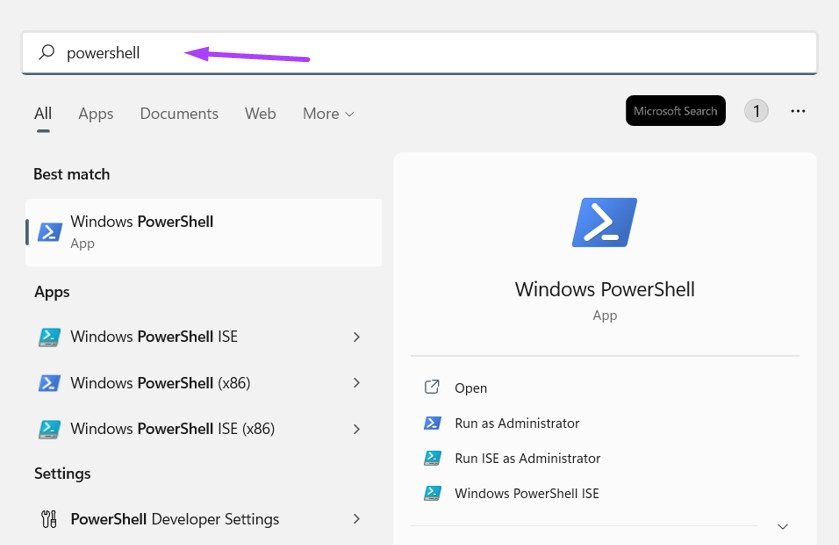
Task: Open the Windows PowerShell best match result
Action: [204, 232]
